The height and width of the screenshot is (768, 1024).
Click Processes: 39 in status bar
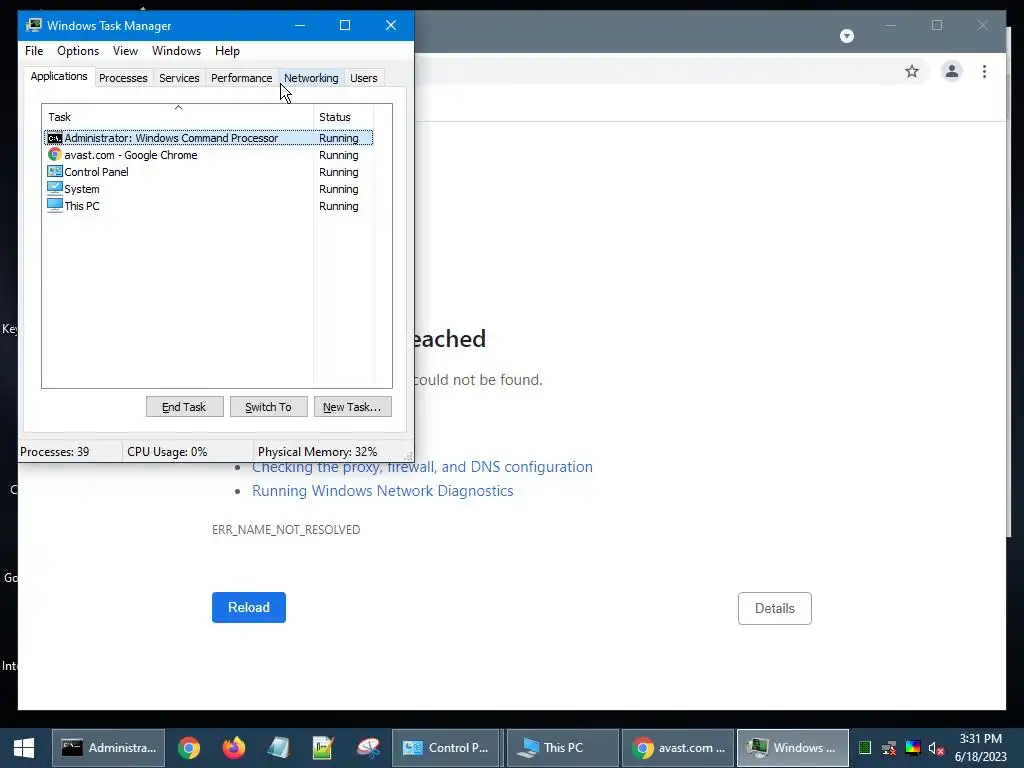[55, 452]
